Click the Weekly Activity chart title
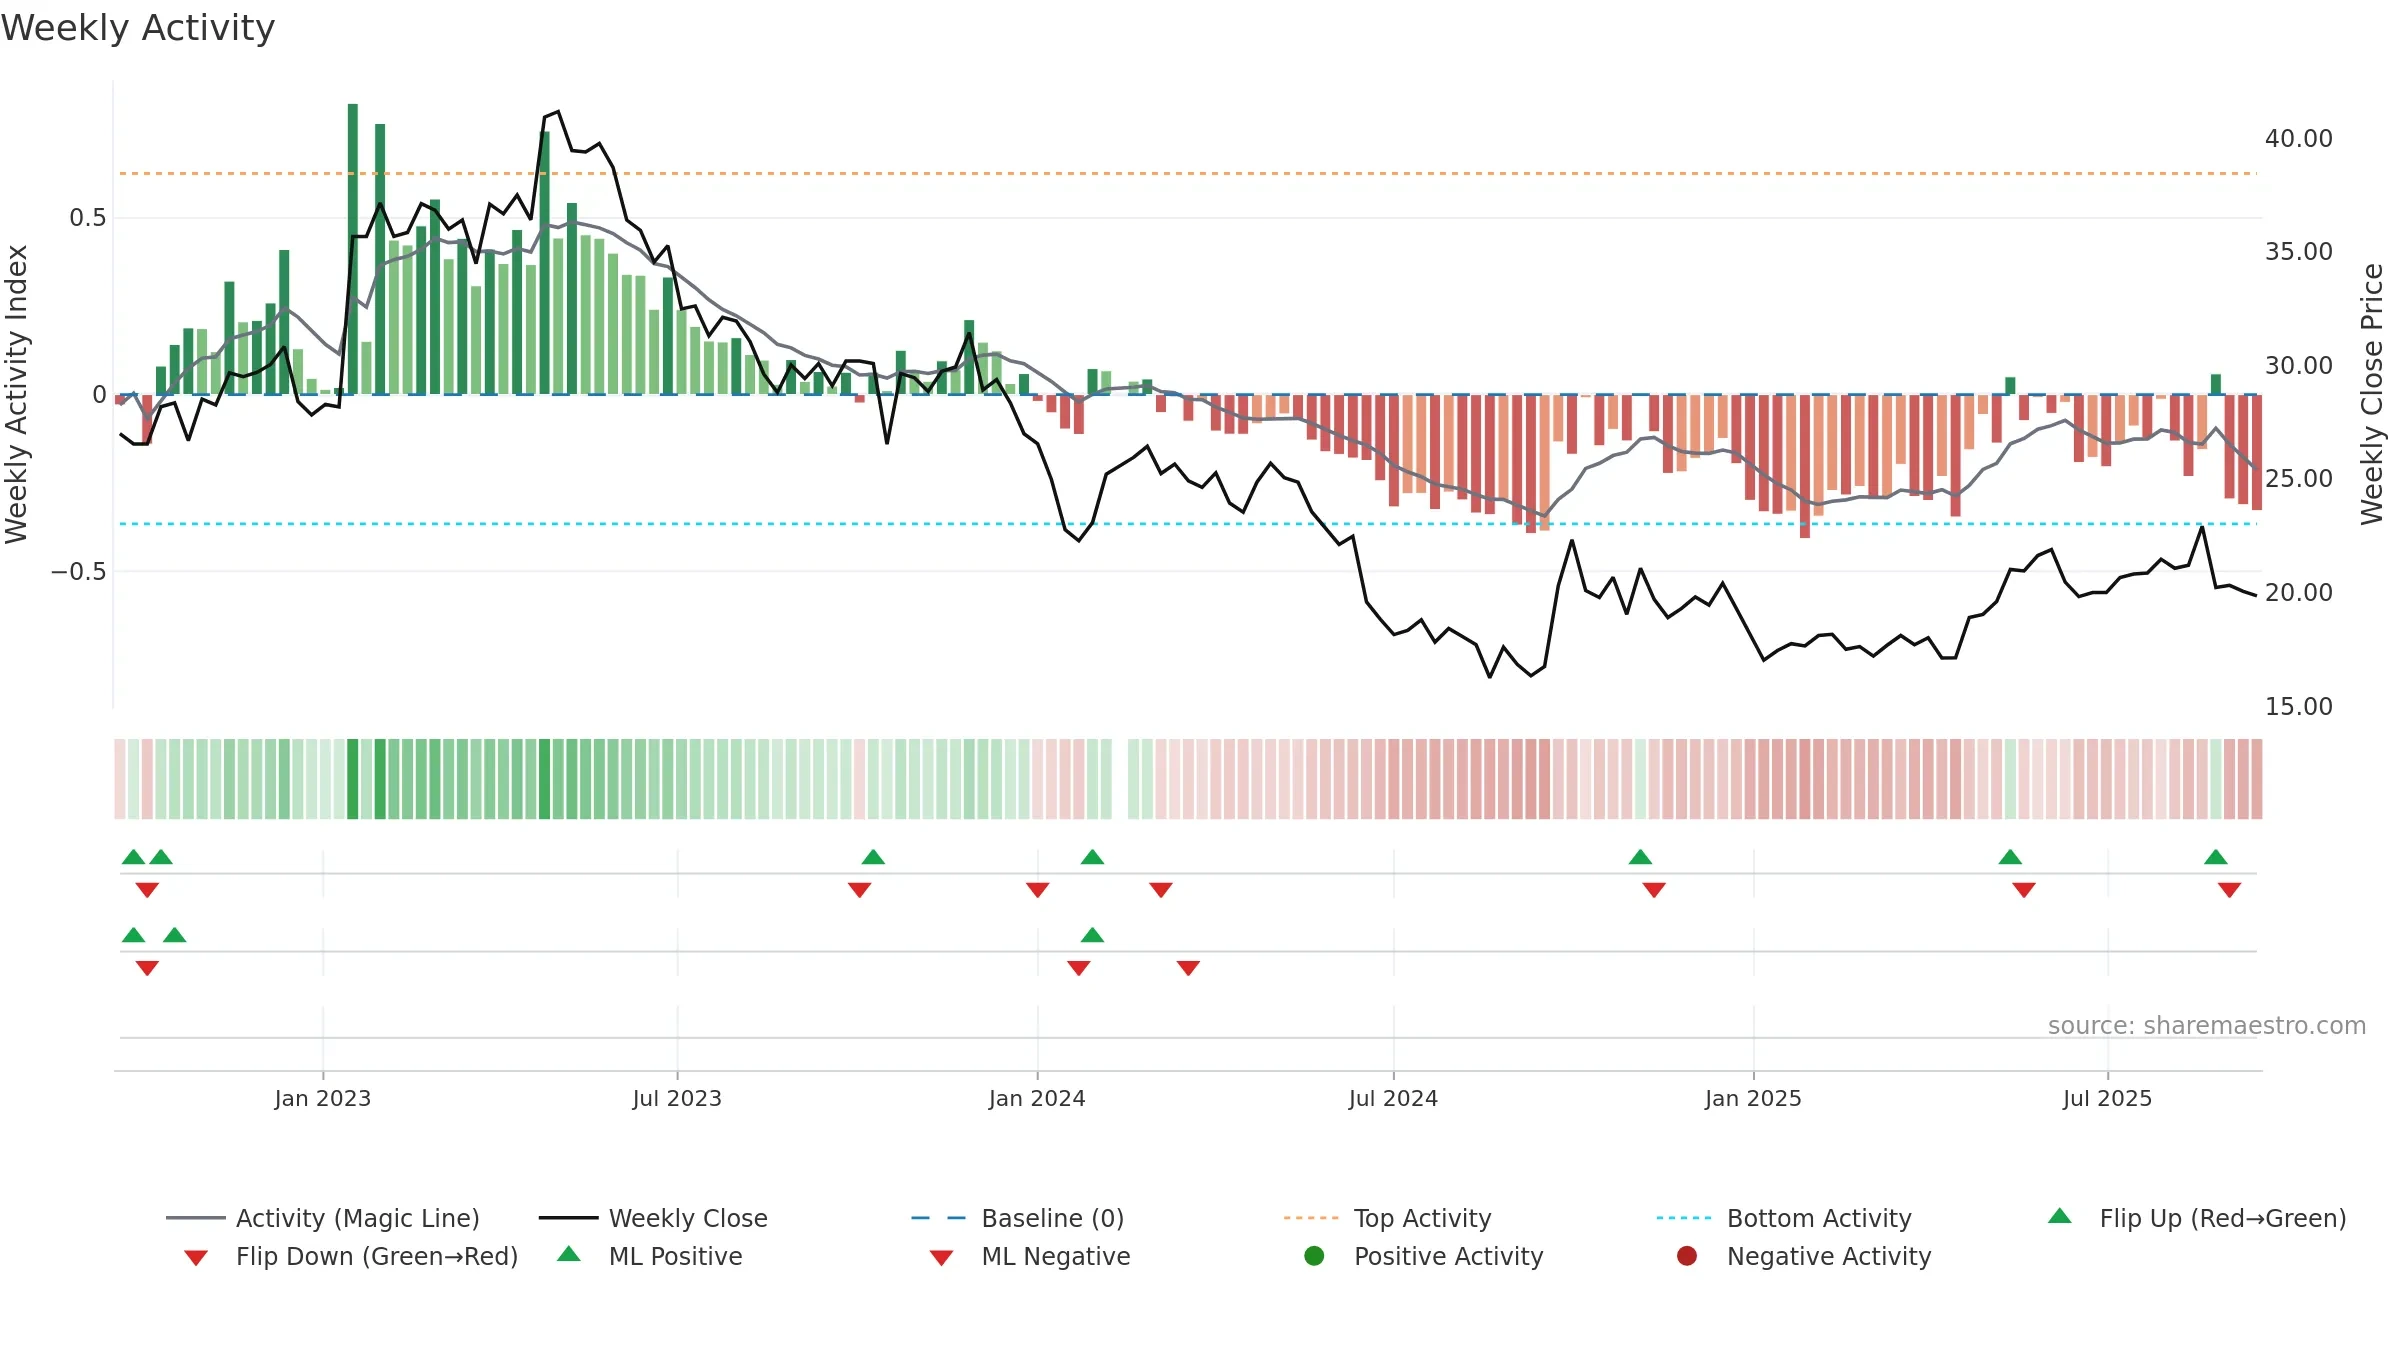The width and height of the screenshot is (2400, 1350). [138, 27]
